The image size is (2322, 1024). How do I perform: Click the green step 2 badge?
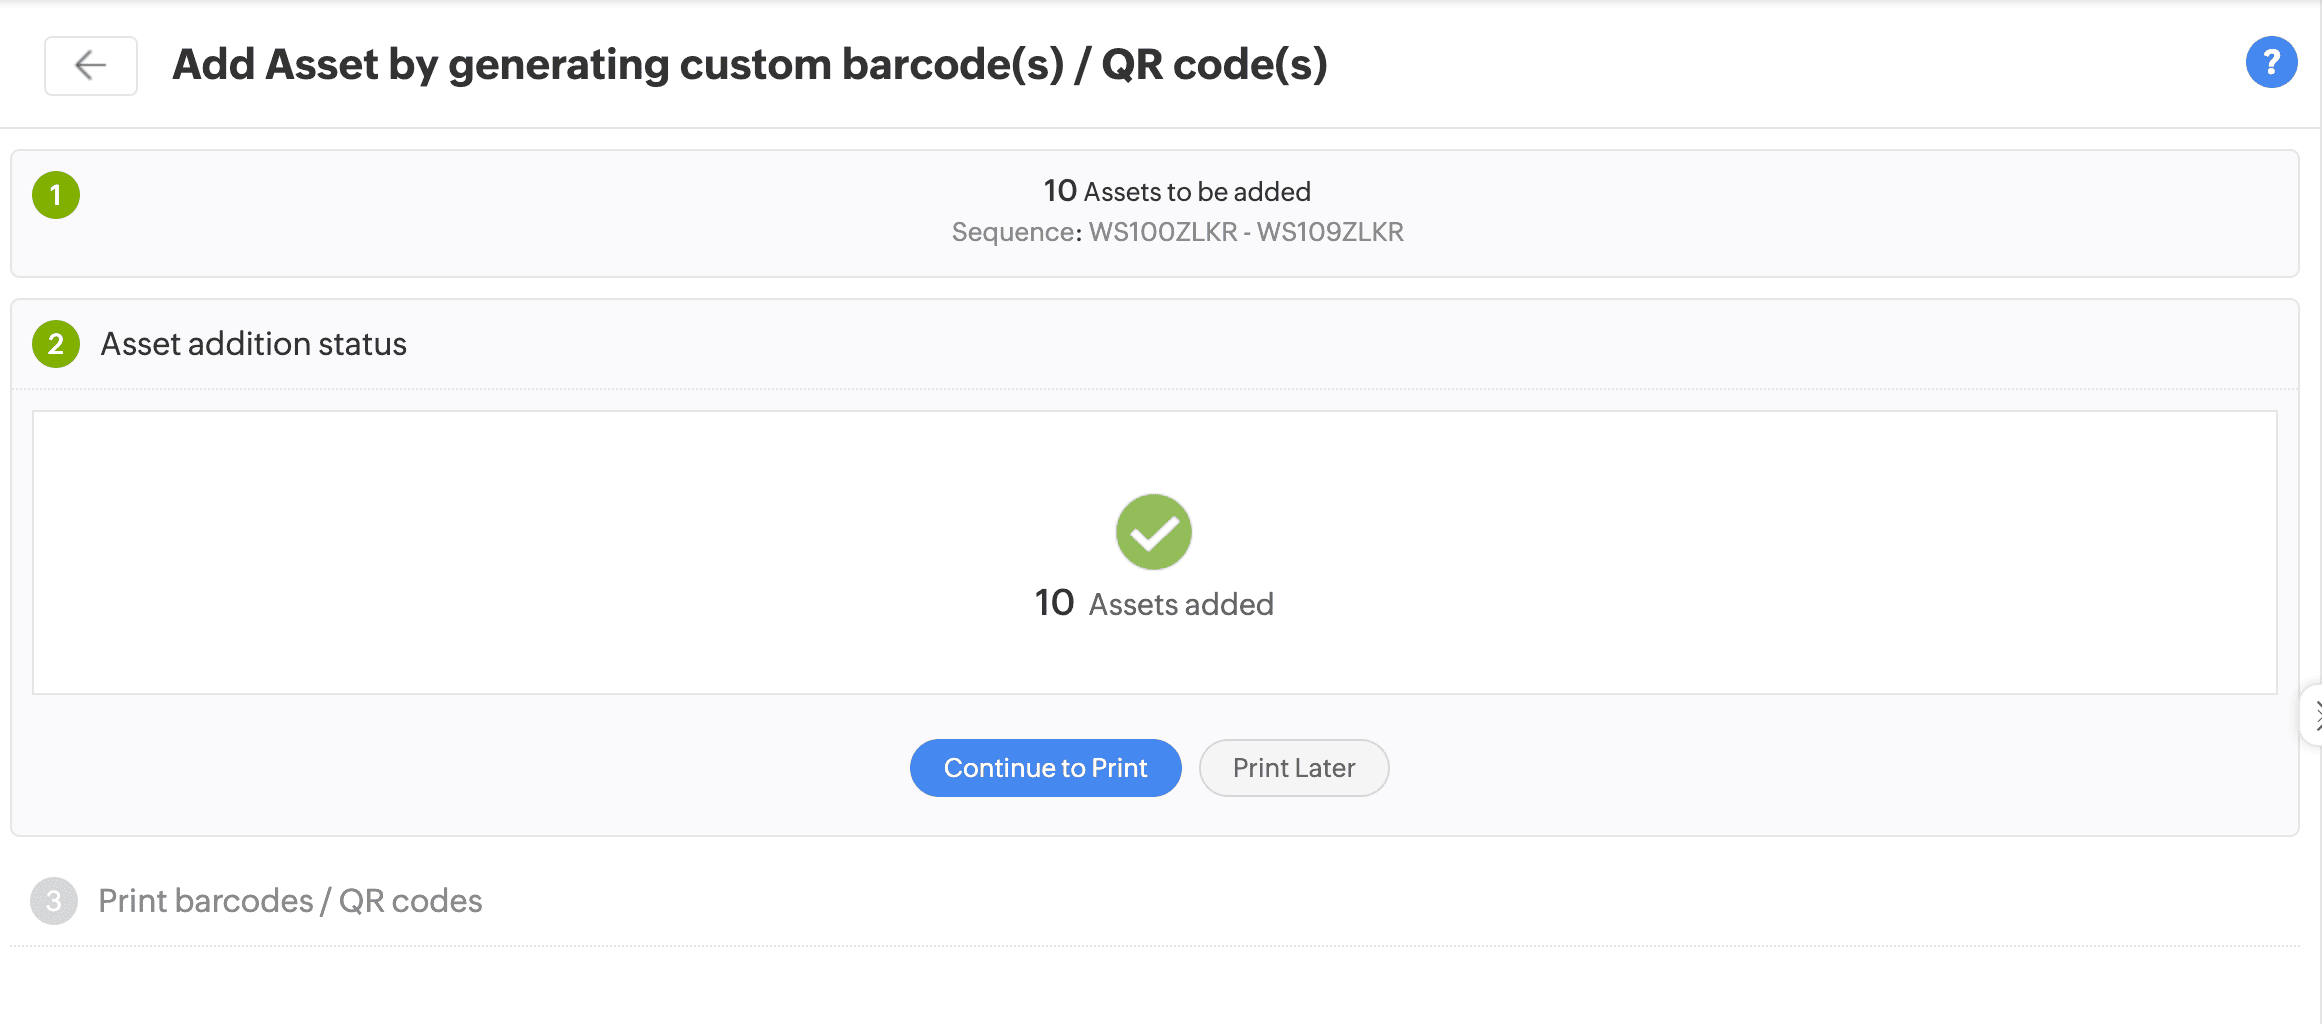[x=56, y=344]
